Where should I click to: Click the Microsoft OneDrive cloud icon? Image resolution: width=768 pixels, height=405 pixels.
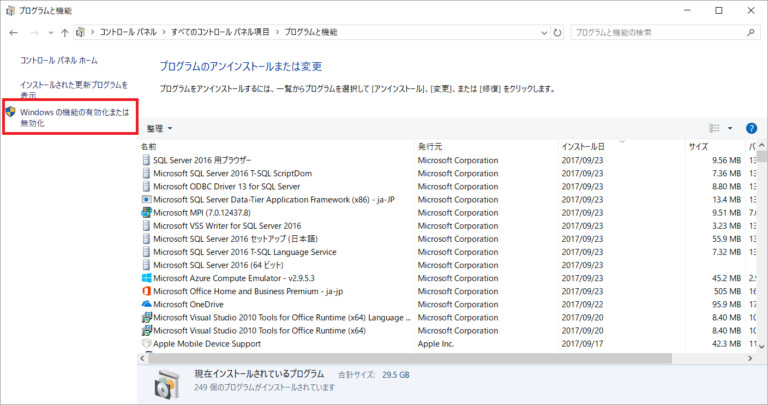(x=146, y=304)
